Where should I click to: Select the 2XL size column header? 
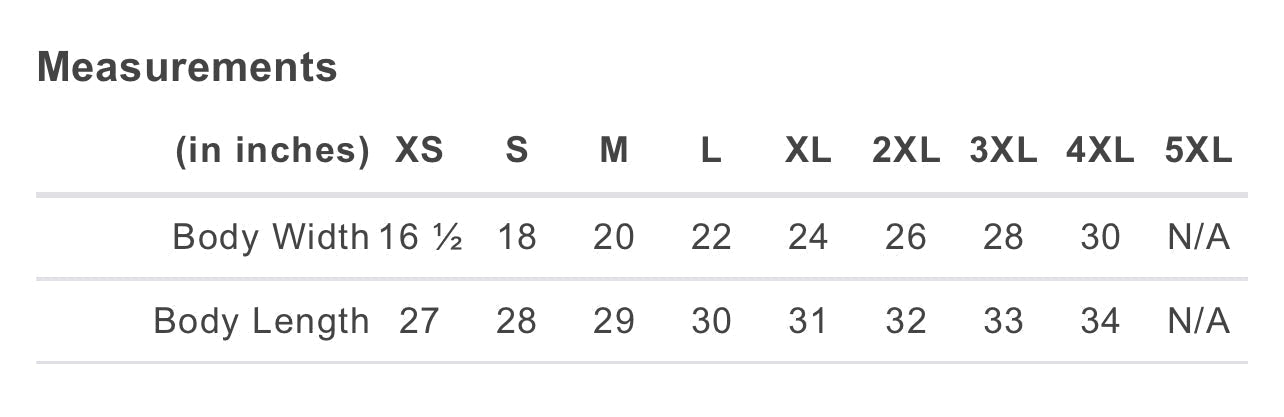click(x=906, y=151)
